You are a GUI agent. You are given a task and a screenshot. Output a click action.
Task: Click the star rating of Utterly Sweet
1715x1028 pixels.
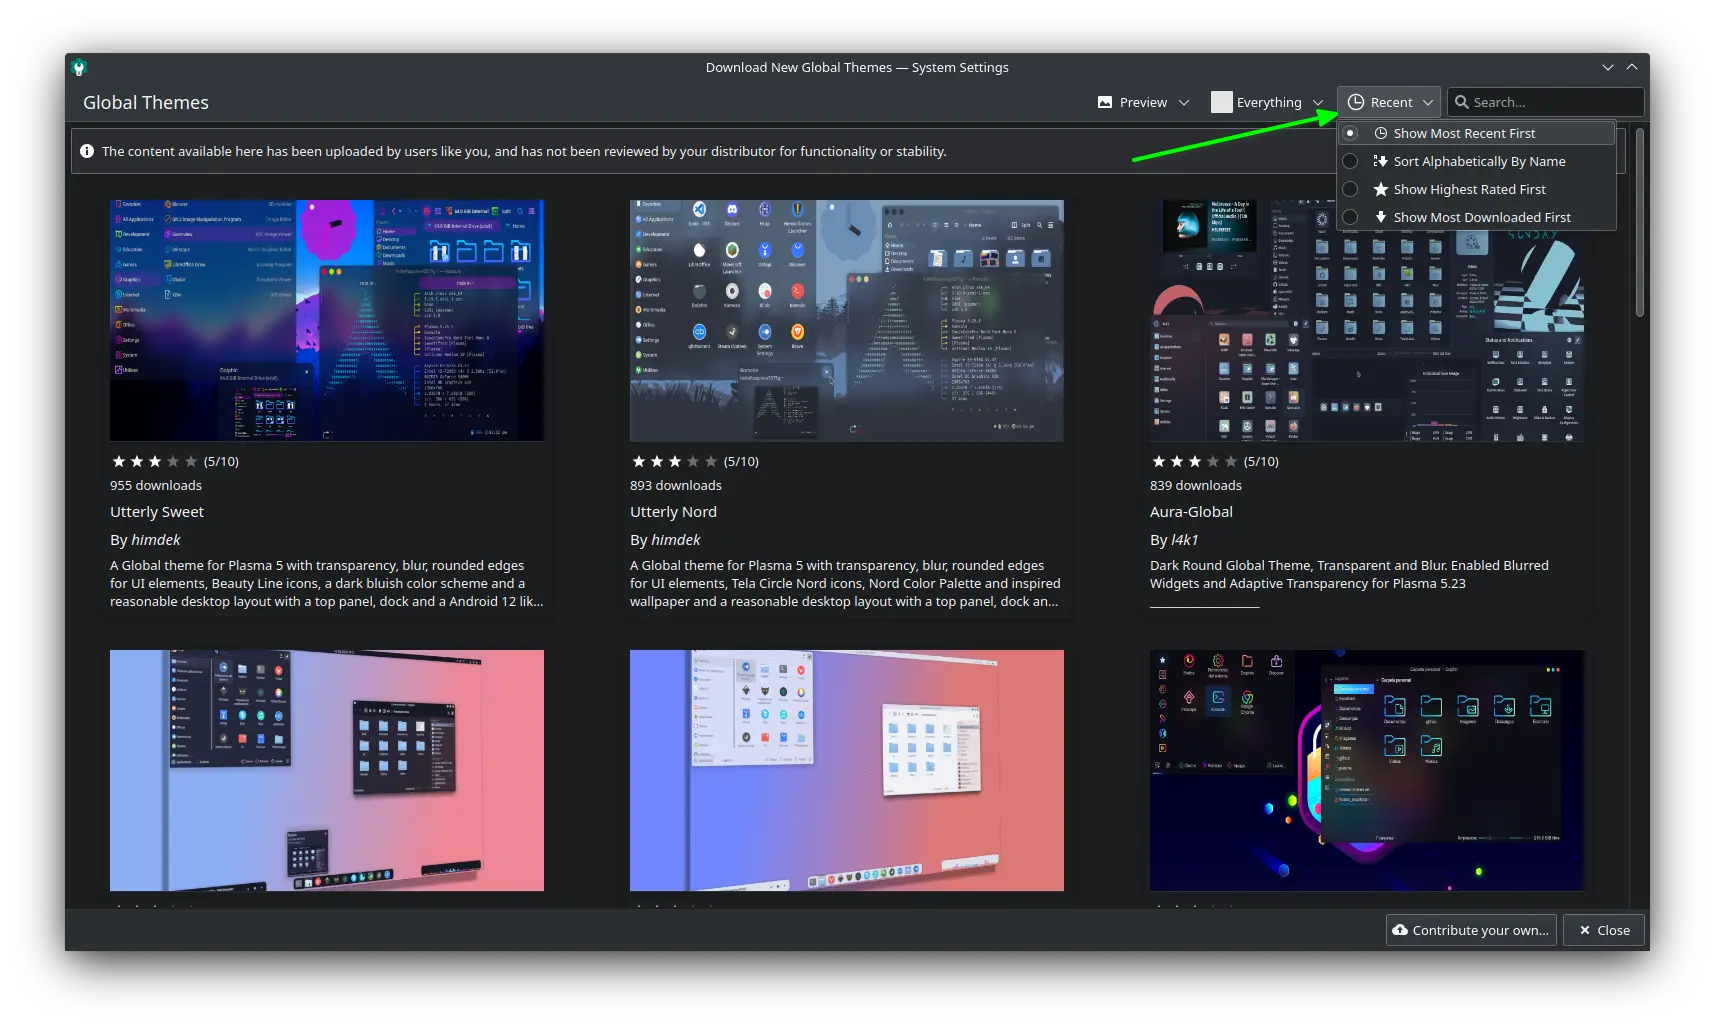coord(155,461)
